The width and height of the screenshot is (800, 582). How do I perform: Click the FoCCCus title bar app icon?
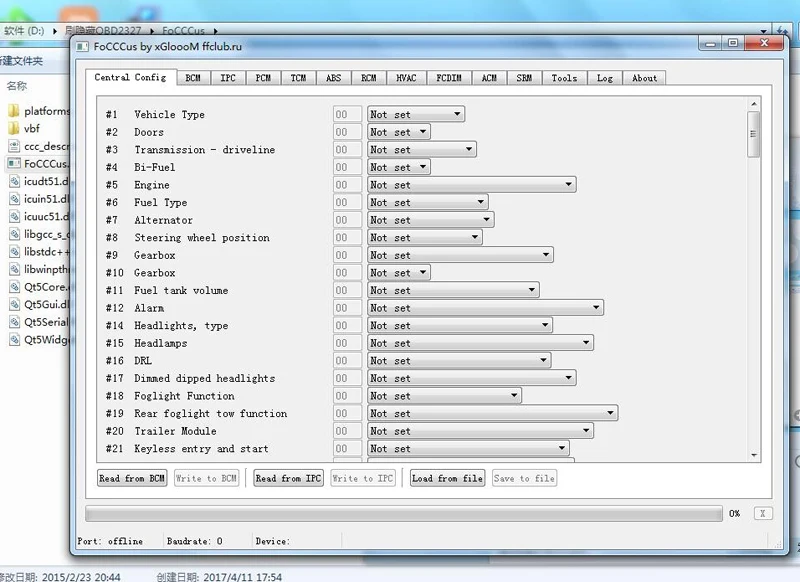click(82, 46)
